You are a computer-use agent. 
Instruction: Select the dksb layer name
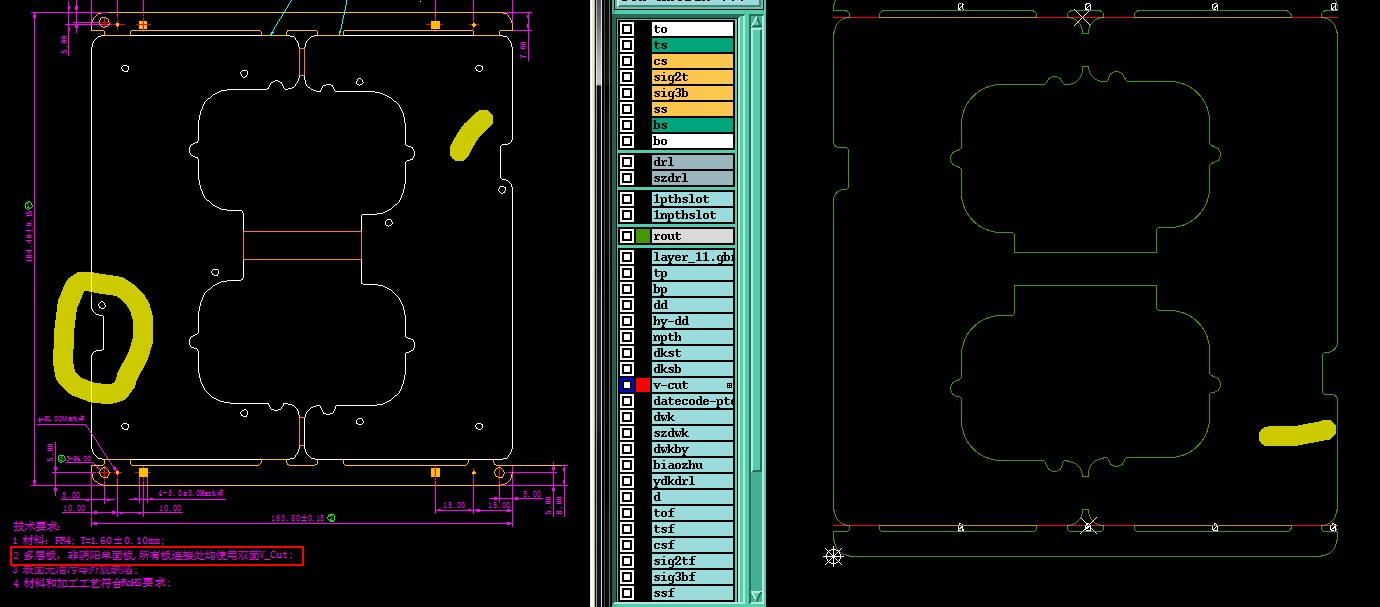pos(692,369)
